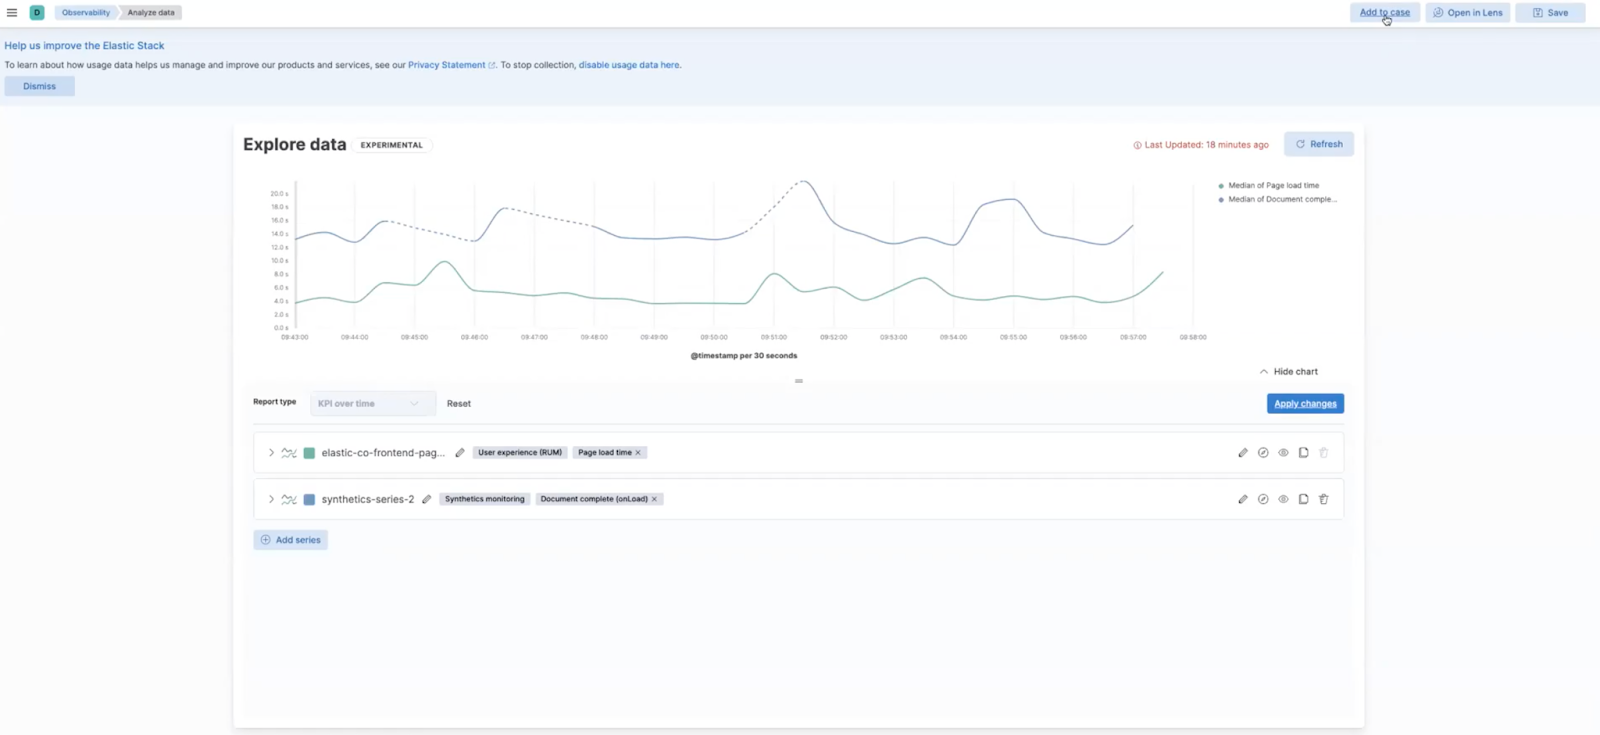The image size is (1600, 735).
Task: Toggle visibility eye for elastic-co-frontend series
Action: 1283,453
